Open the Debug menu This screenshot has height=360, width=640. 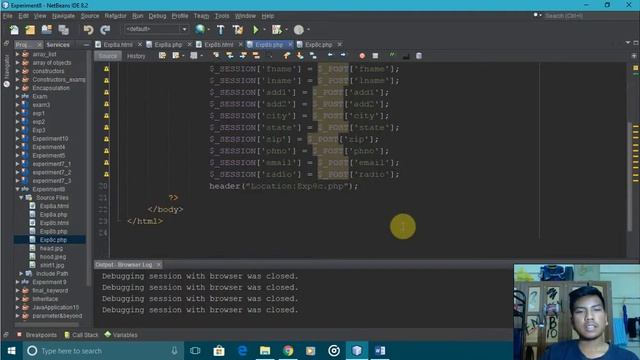pyautogui.click(x=157, y=16)
